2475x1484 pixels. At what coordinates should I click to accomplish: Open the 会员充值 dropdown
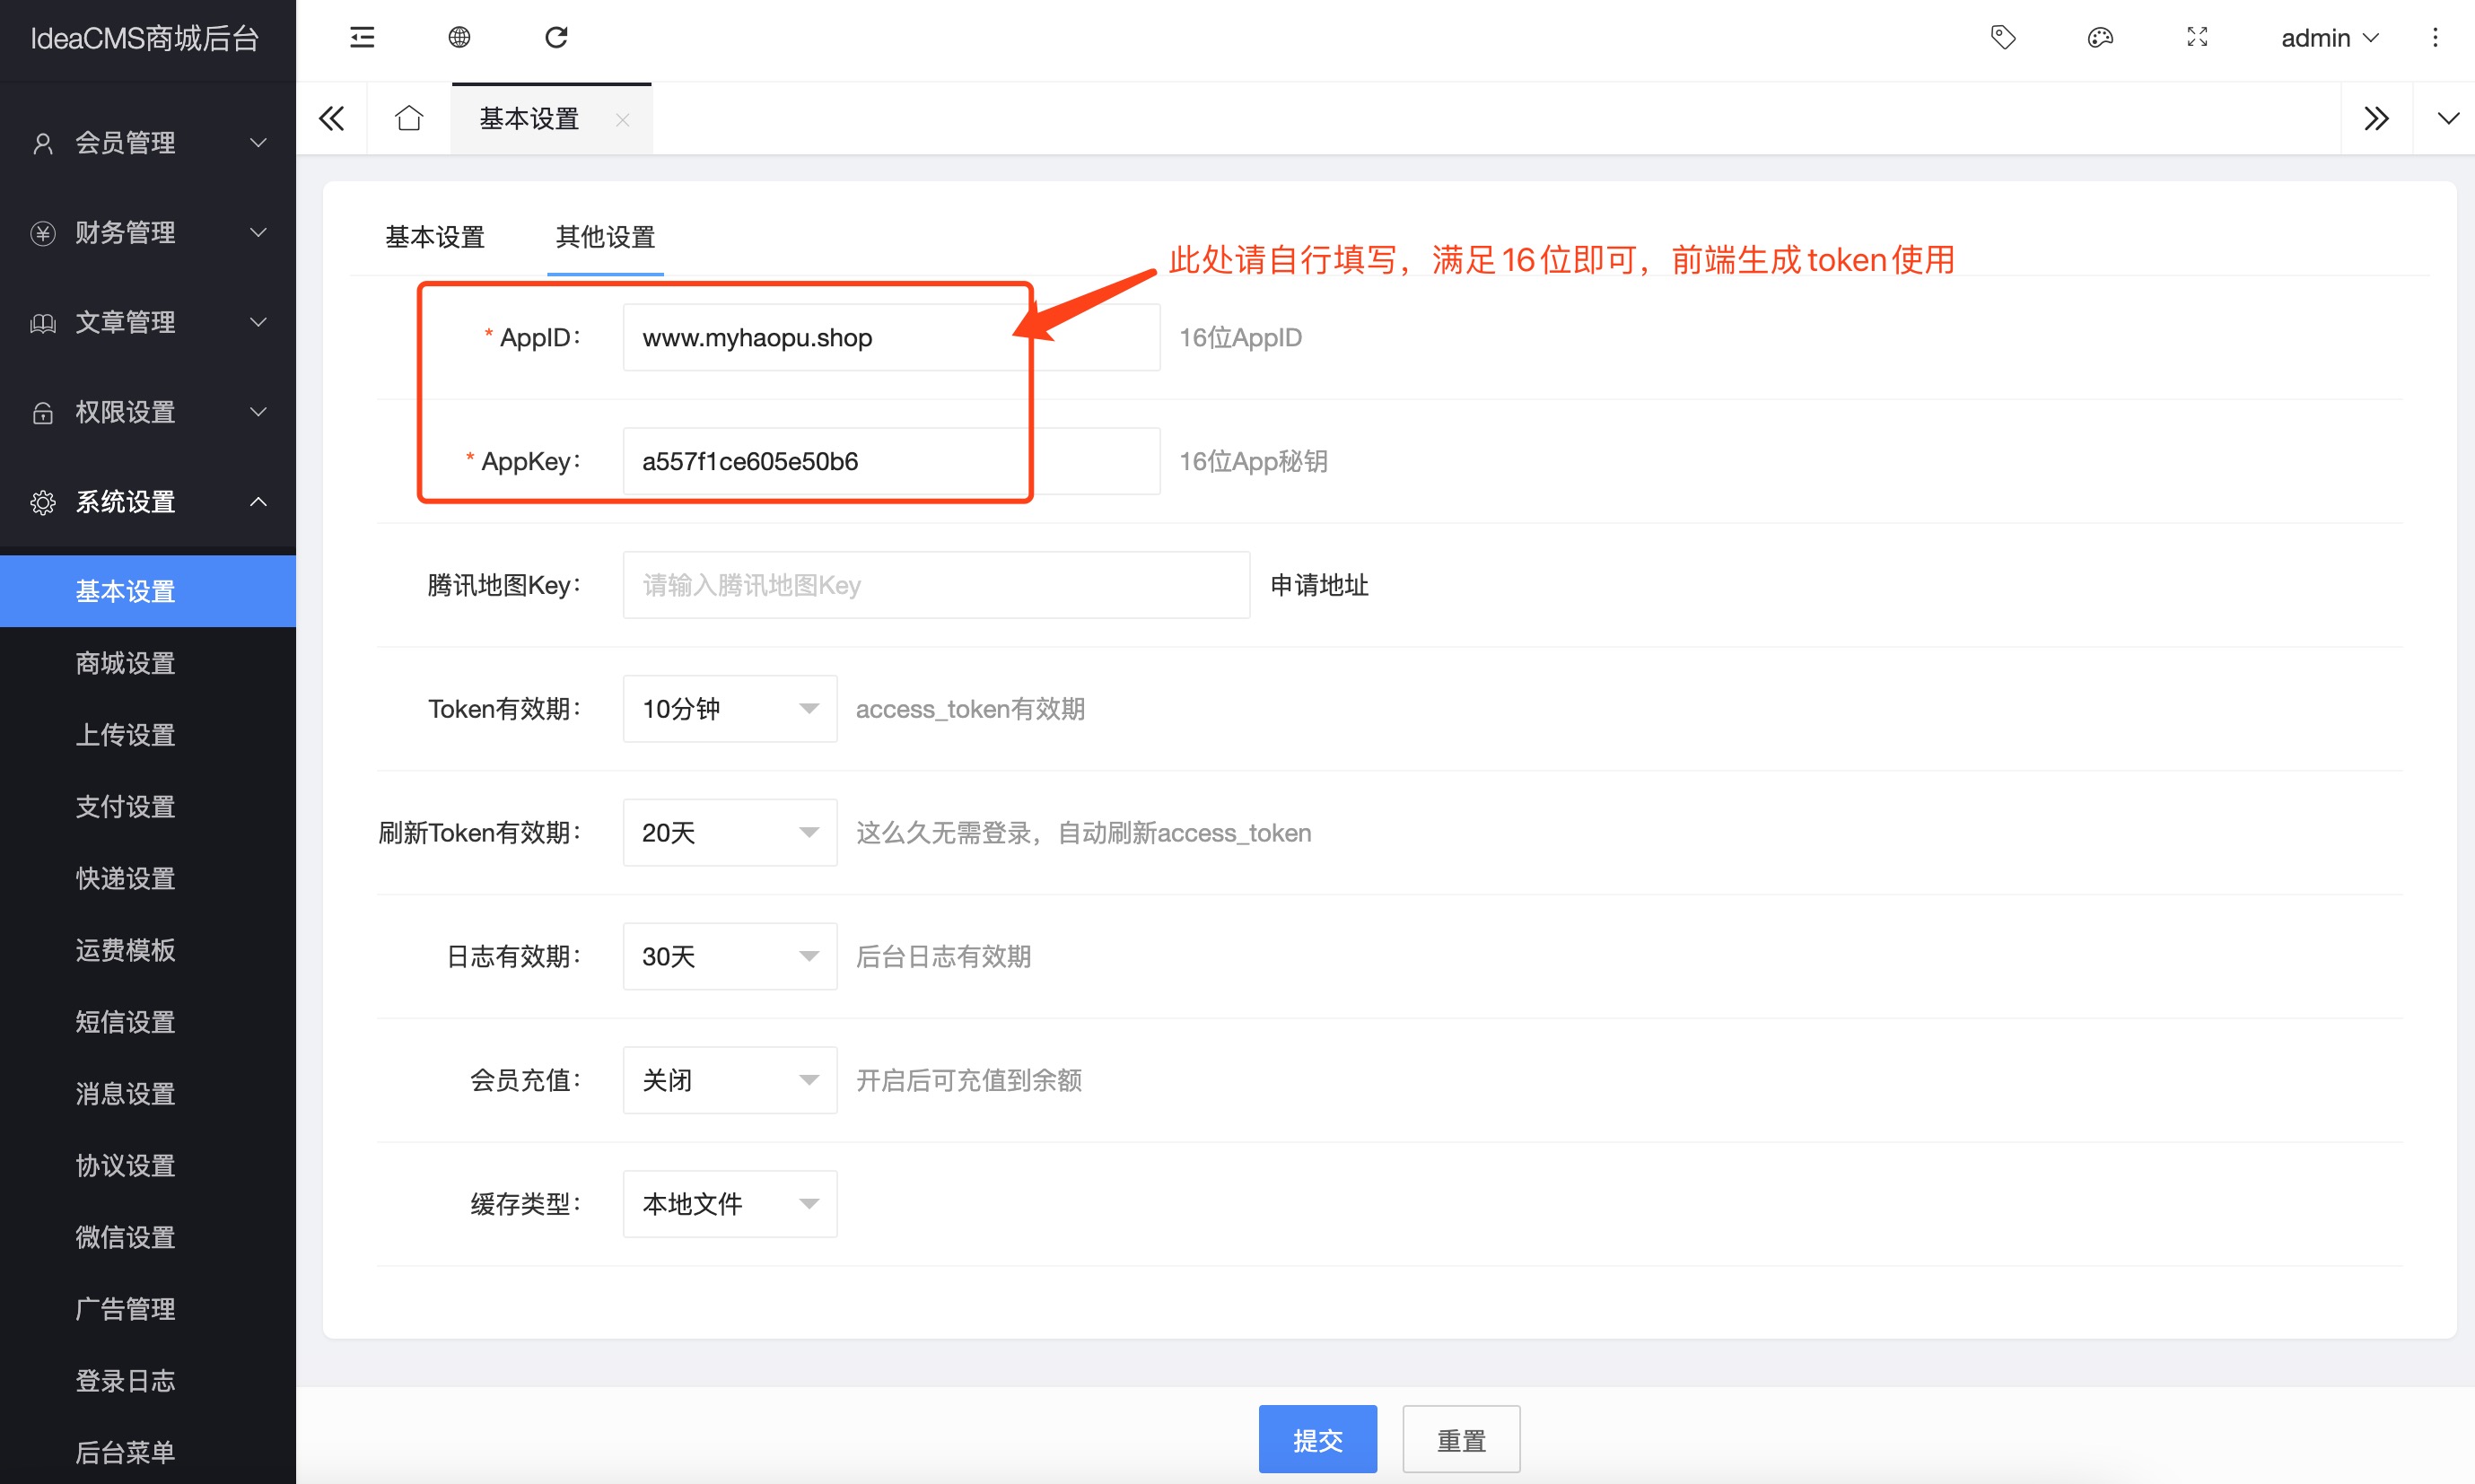coord(729,1080)
